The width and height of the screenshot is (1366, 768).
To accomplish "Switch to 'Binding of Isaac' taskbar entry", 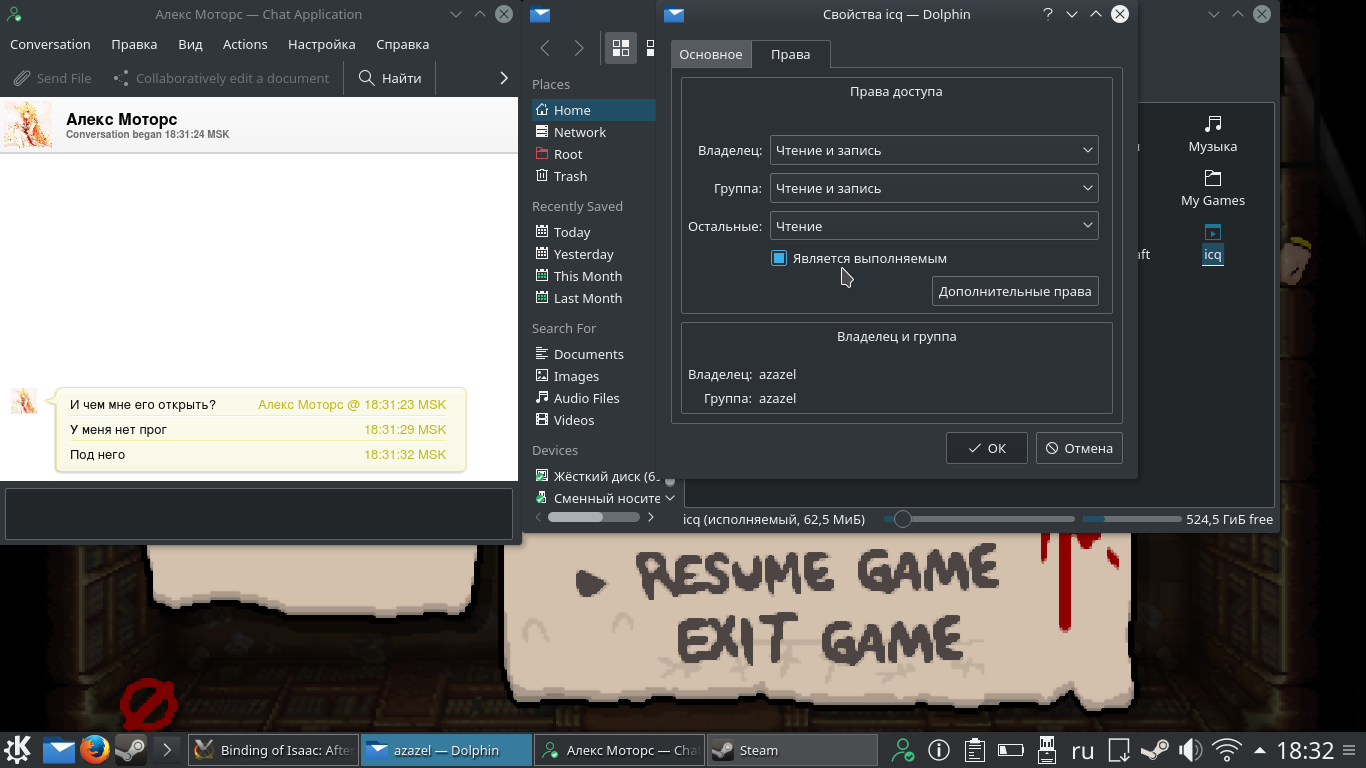I will [x=273, y=750].
